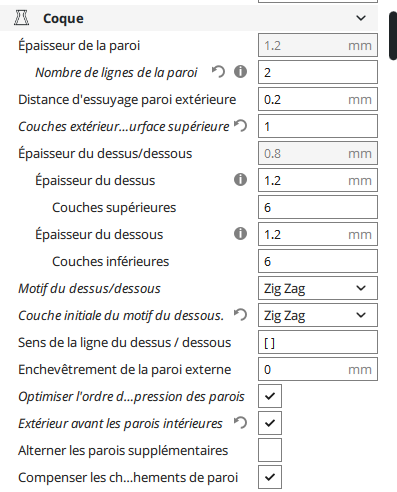
Task: Reset Couches extérieures surface supérieure setting
Action: (x=240, y=126)
